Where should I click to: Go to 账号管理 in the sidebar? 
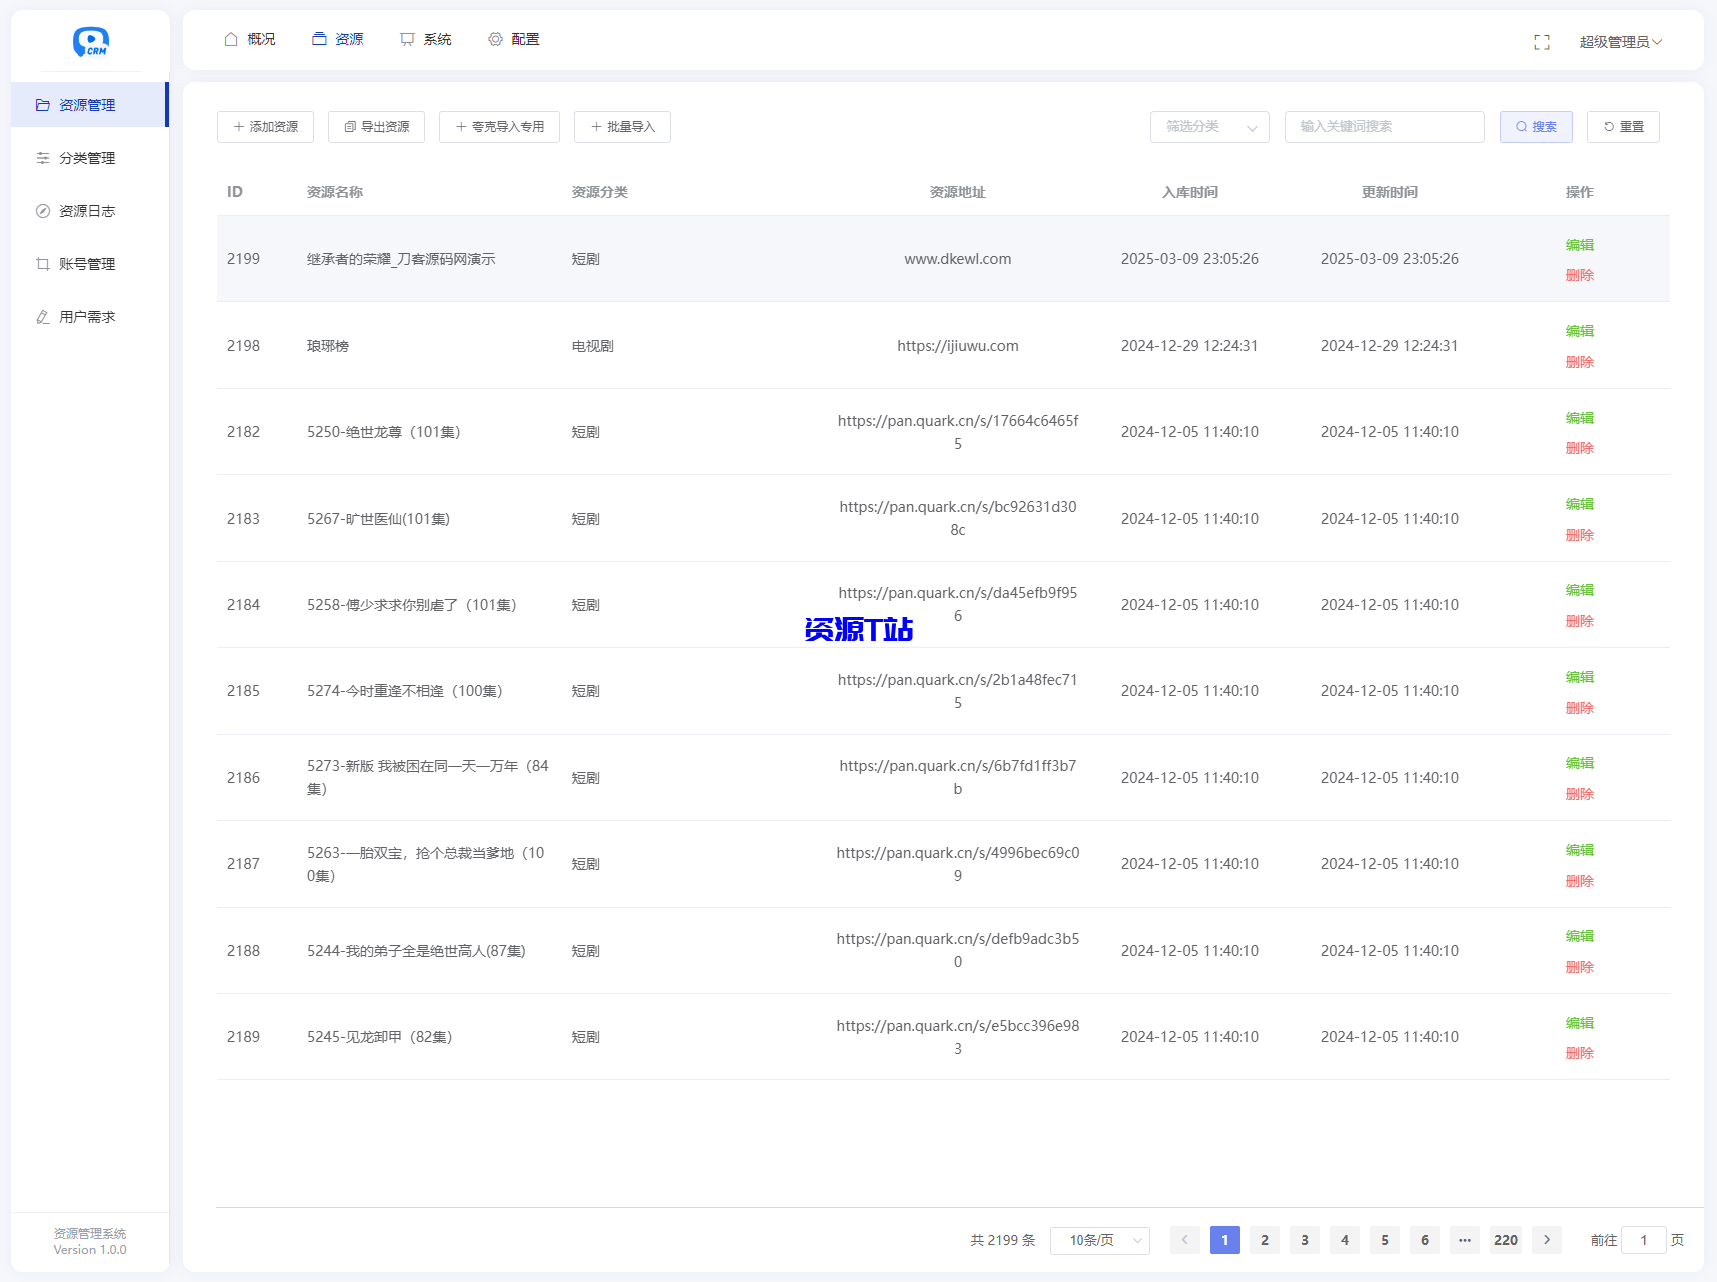[87, 264]
